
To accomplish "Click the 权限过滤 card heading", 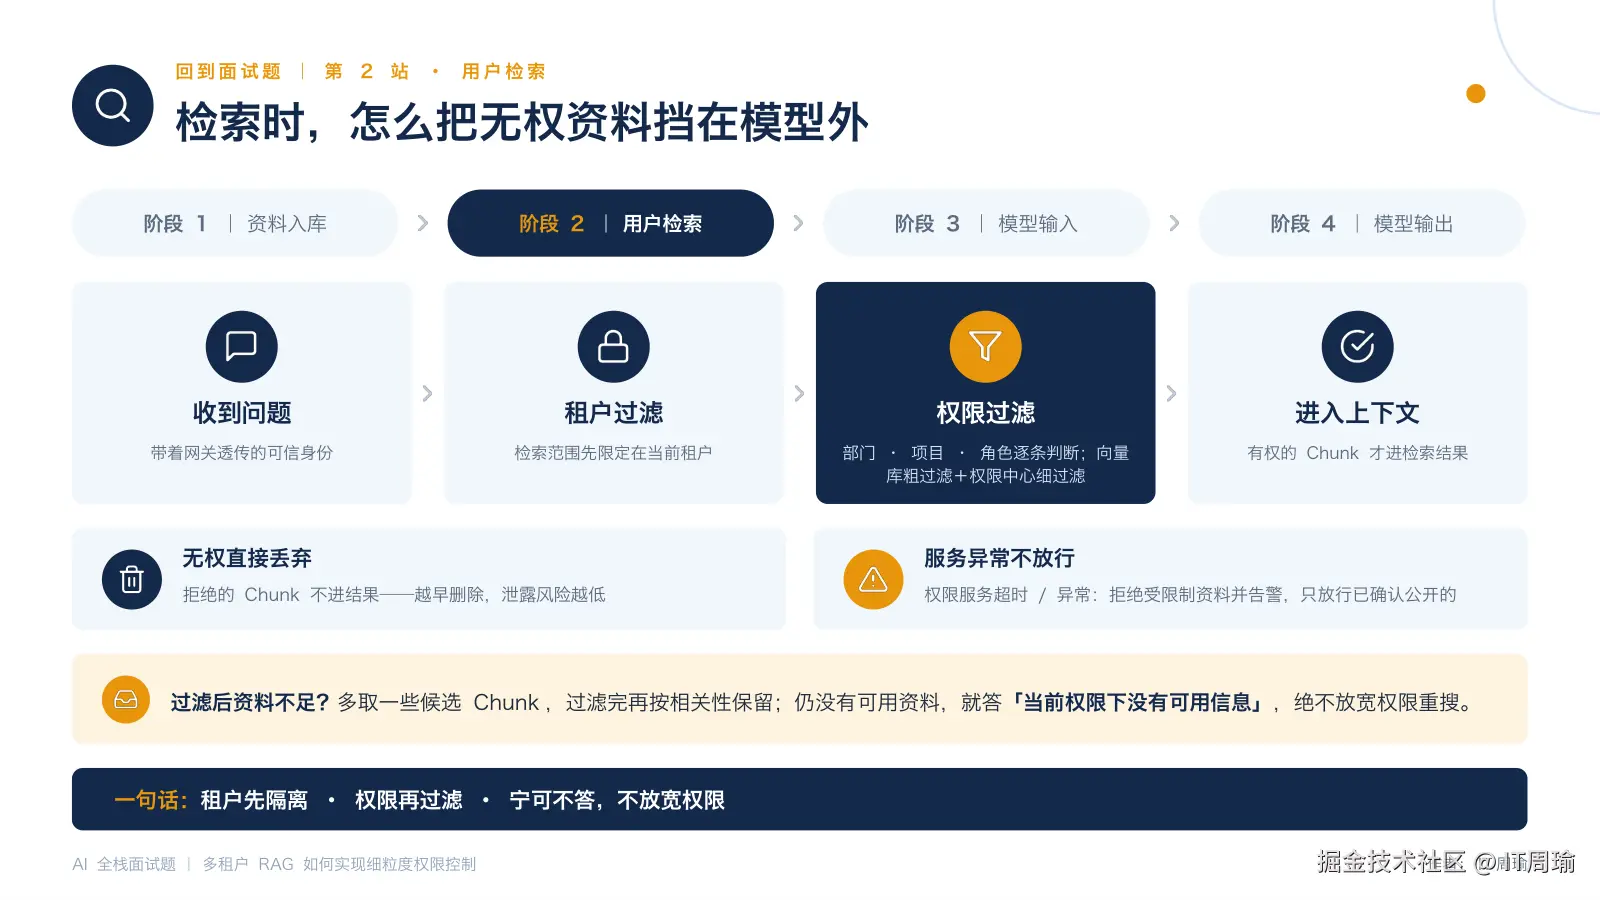I will (x=985, y=413).
